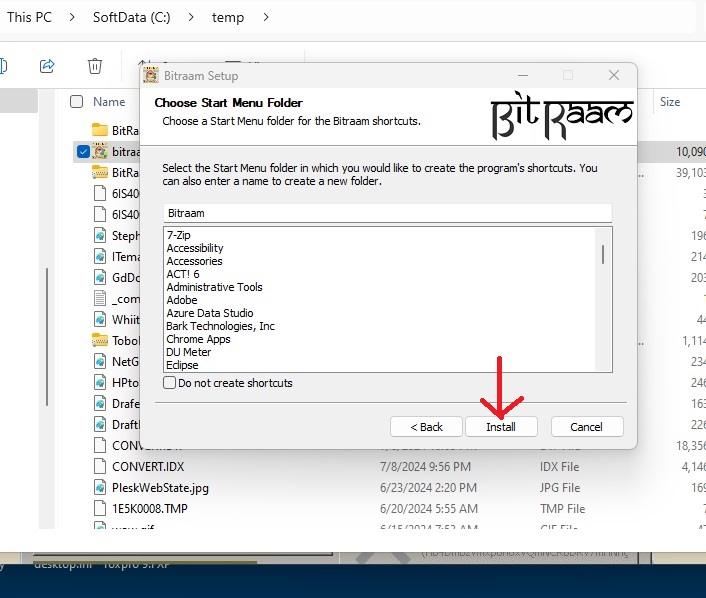Screen dimensions: 706x598
Task: Select Bark Technologies, Inc folder entry
Action: coord(220,326)
